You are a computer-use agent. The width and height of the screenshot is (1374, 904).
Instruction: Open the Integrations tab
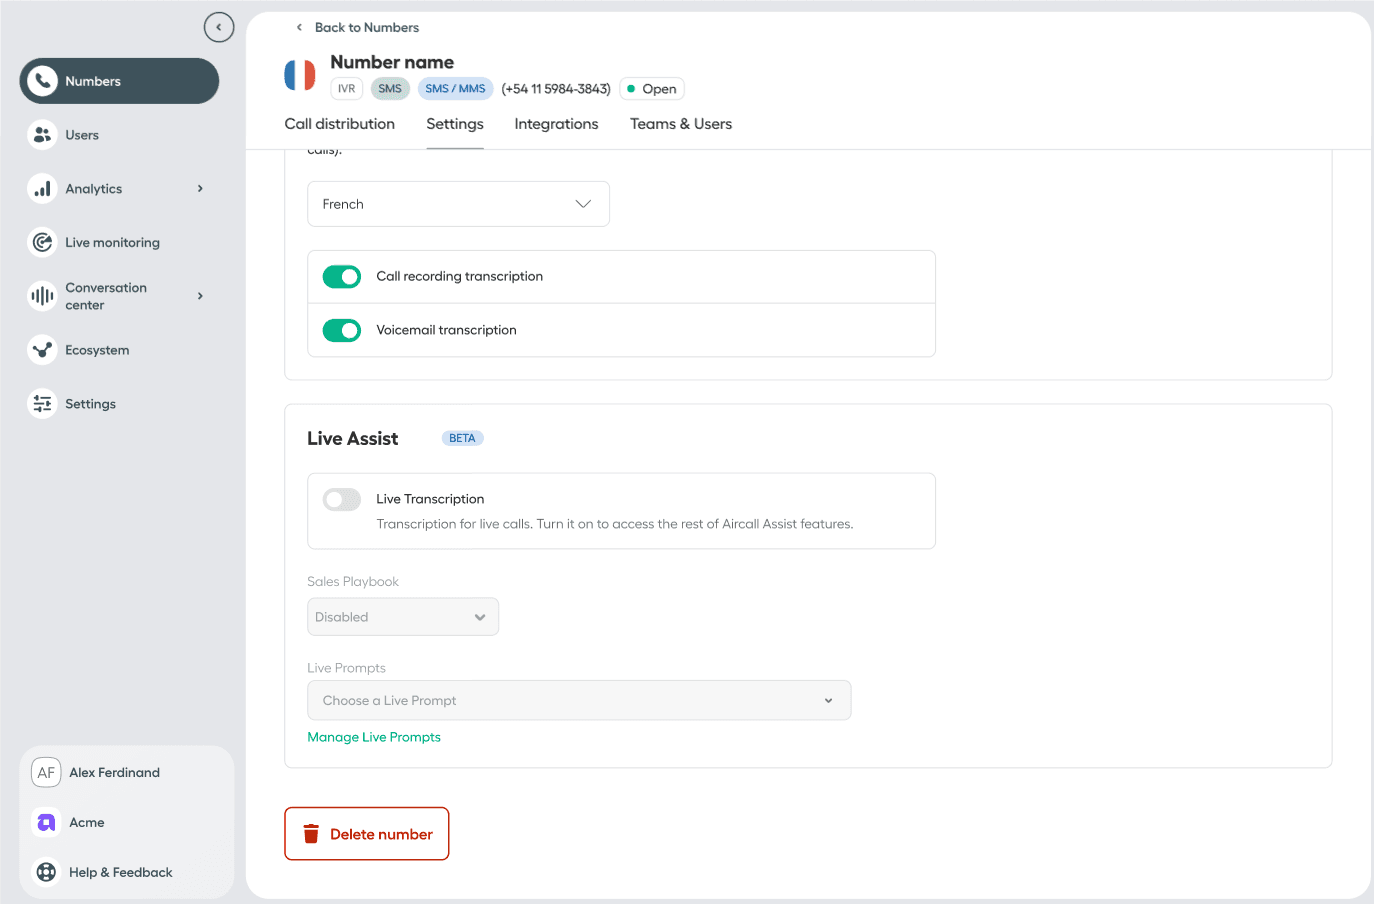pyautogui.click(x=556, y=124)
